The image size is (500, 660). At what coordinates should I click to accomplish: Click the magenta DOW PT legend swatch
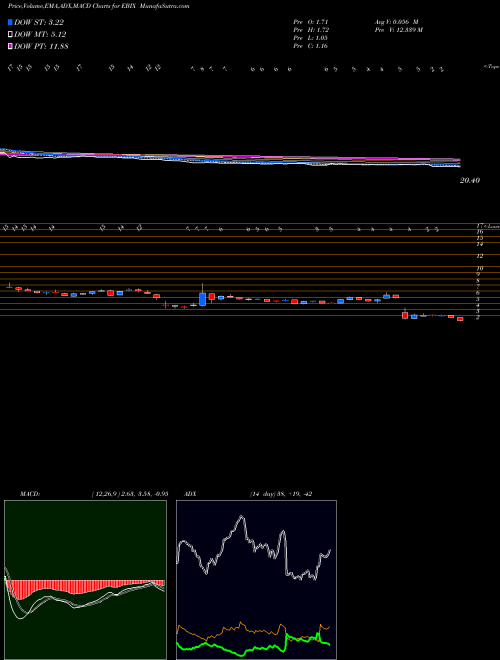[x=10, y=46]
